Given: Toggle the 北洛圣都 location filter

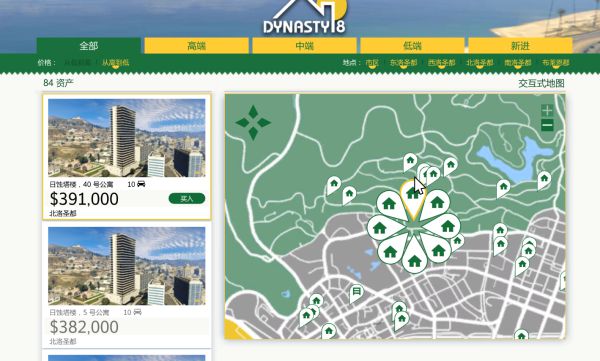Looking at the screenshot, I should click(x=480, y=63).
